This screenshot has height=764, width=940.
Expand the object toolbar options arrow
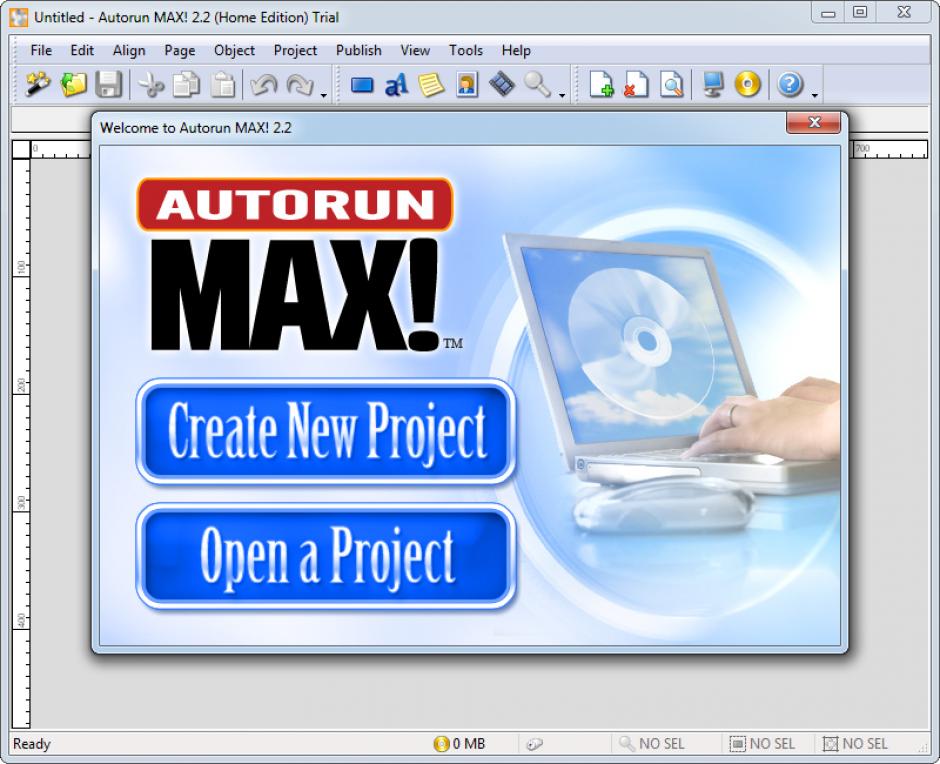click(x=562, y=95)
